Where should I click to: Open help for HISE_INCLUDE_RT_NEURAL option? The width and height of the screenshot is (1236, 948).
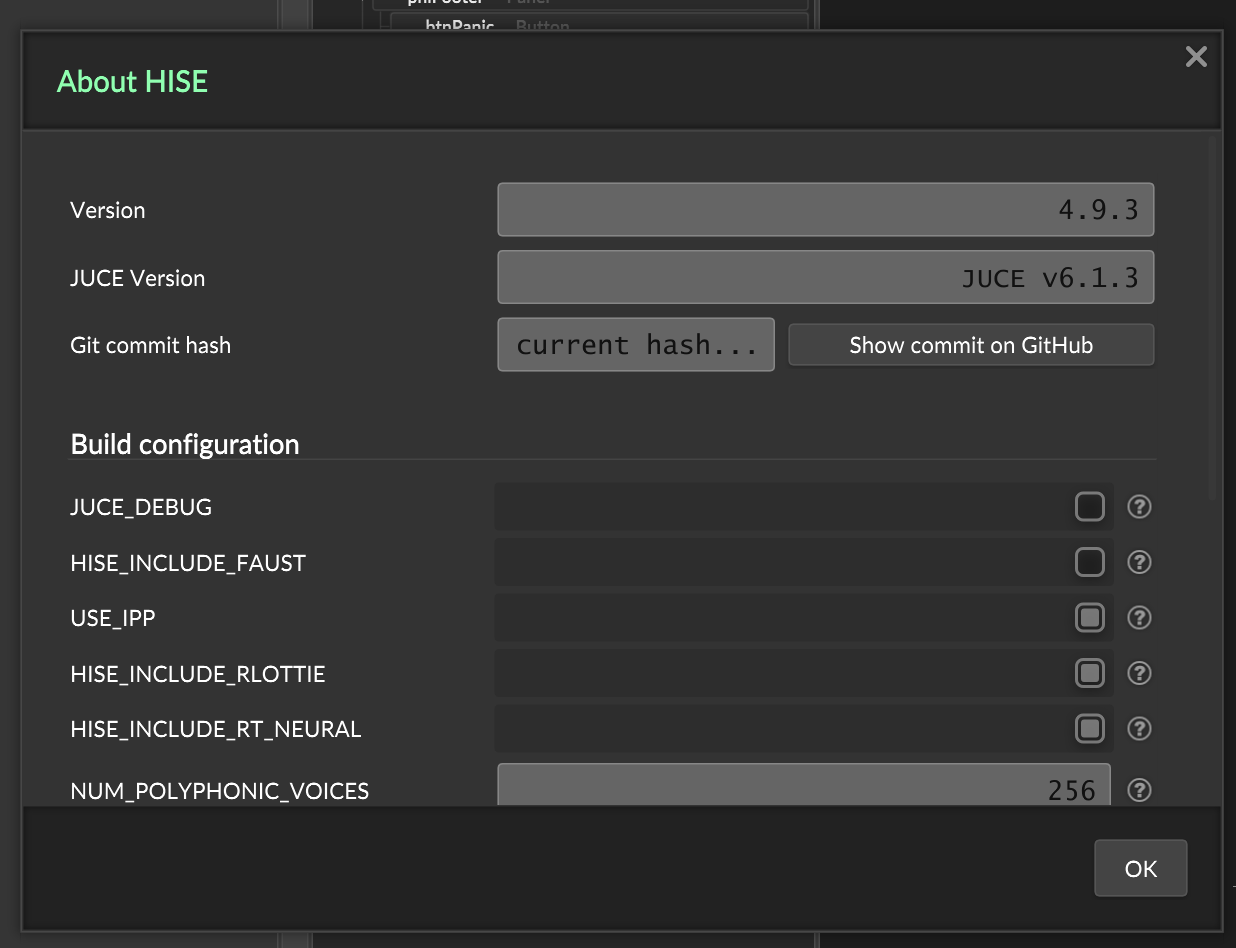(x=1139, y=729)
